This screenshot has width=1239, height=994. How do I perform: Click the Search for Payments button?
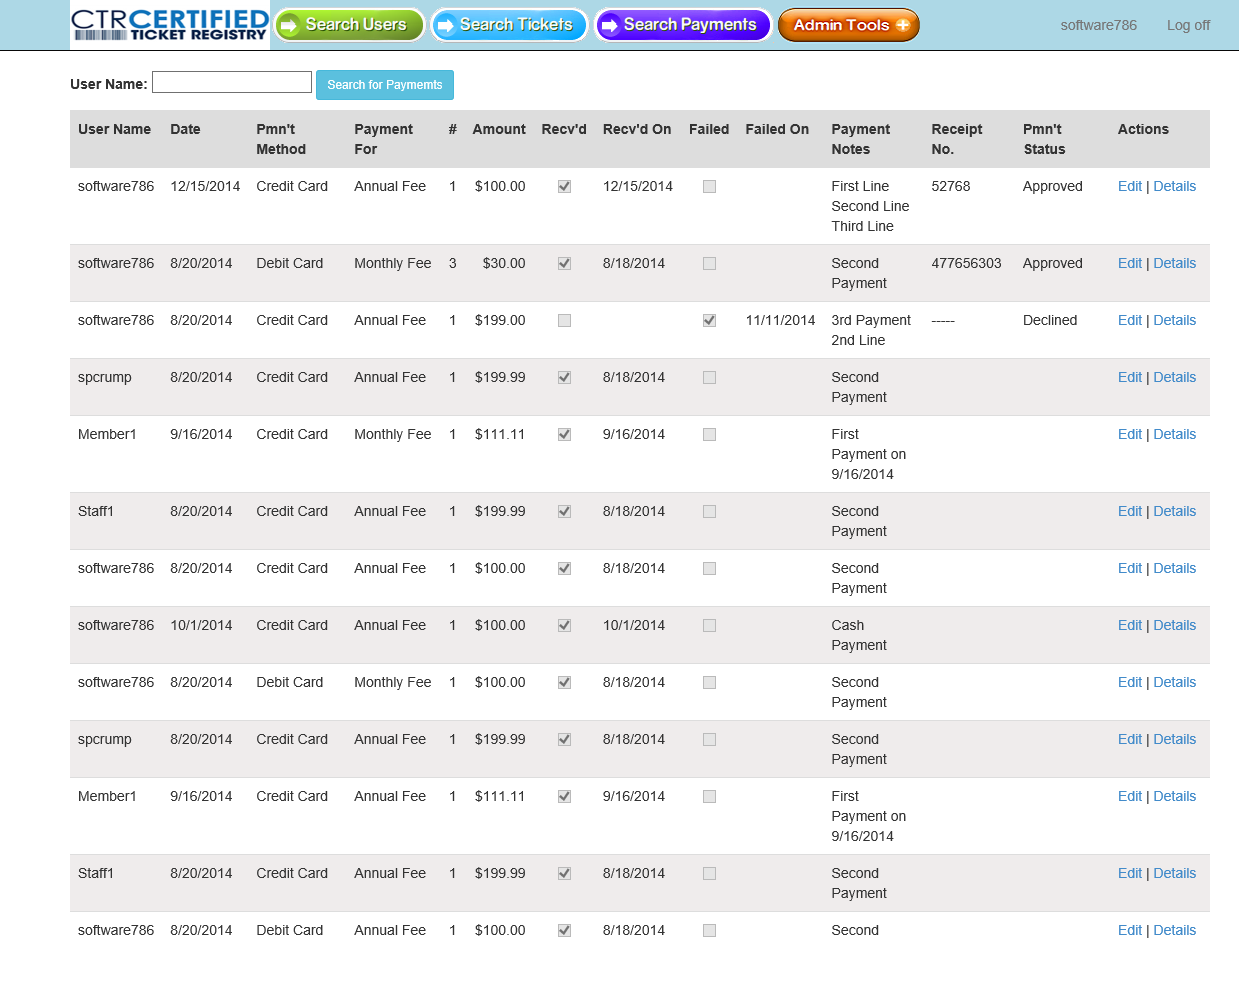[385, 85]
